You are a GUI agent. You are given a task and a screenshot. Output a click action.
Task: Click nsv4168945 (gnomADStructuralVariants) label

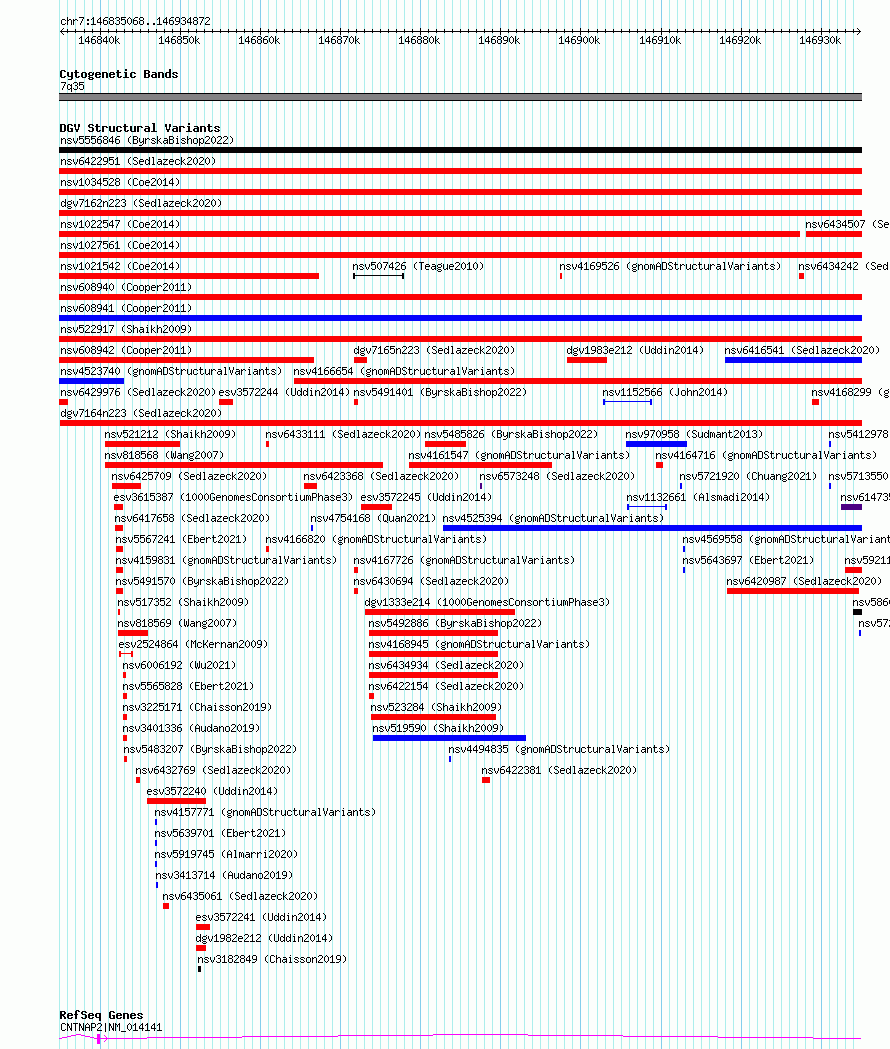pyautogui.click(x=479, y=644)
